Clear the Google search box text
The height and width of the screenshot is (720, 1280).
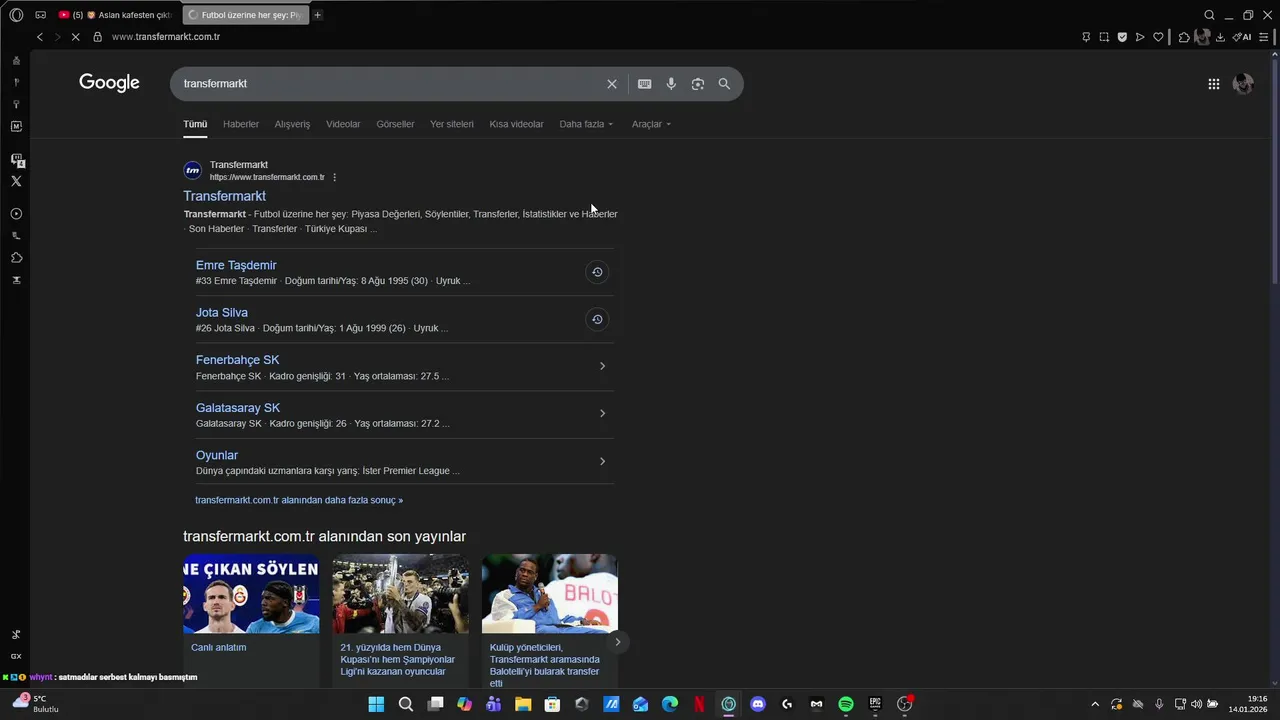tap(612, 84)
